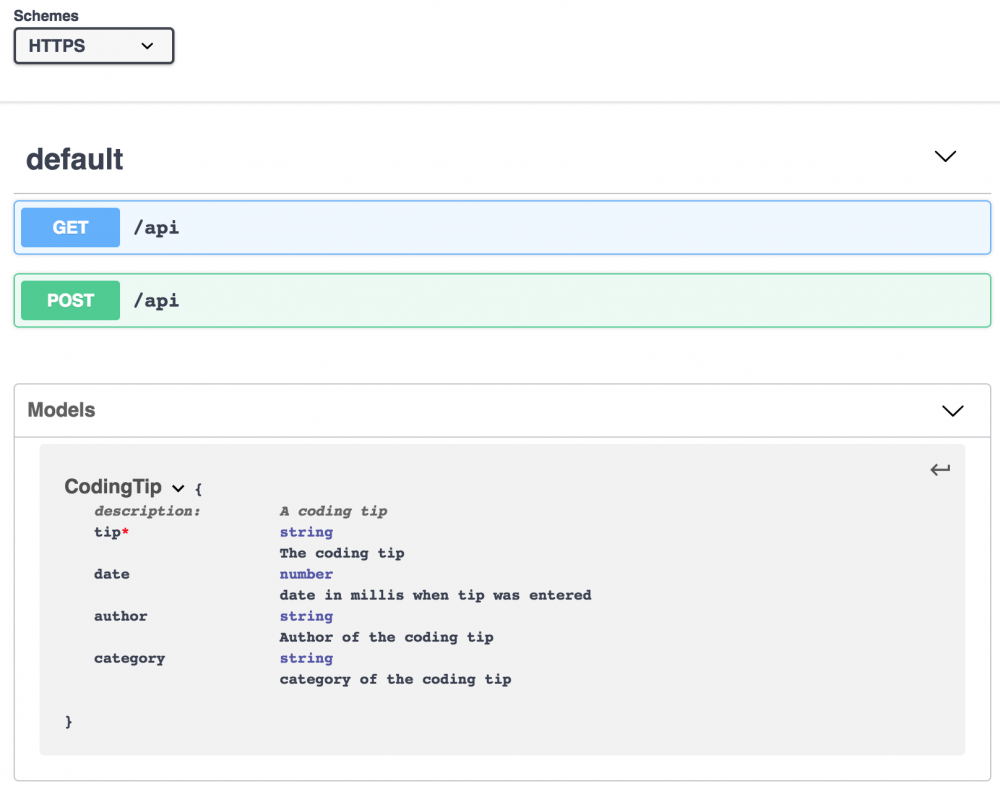
Task: Expand the POST /api endpoint path
Action: [x=156, y=301]
